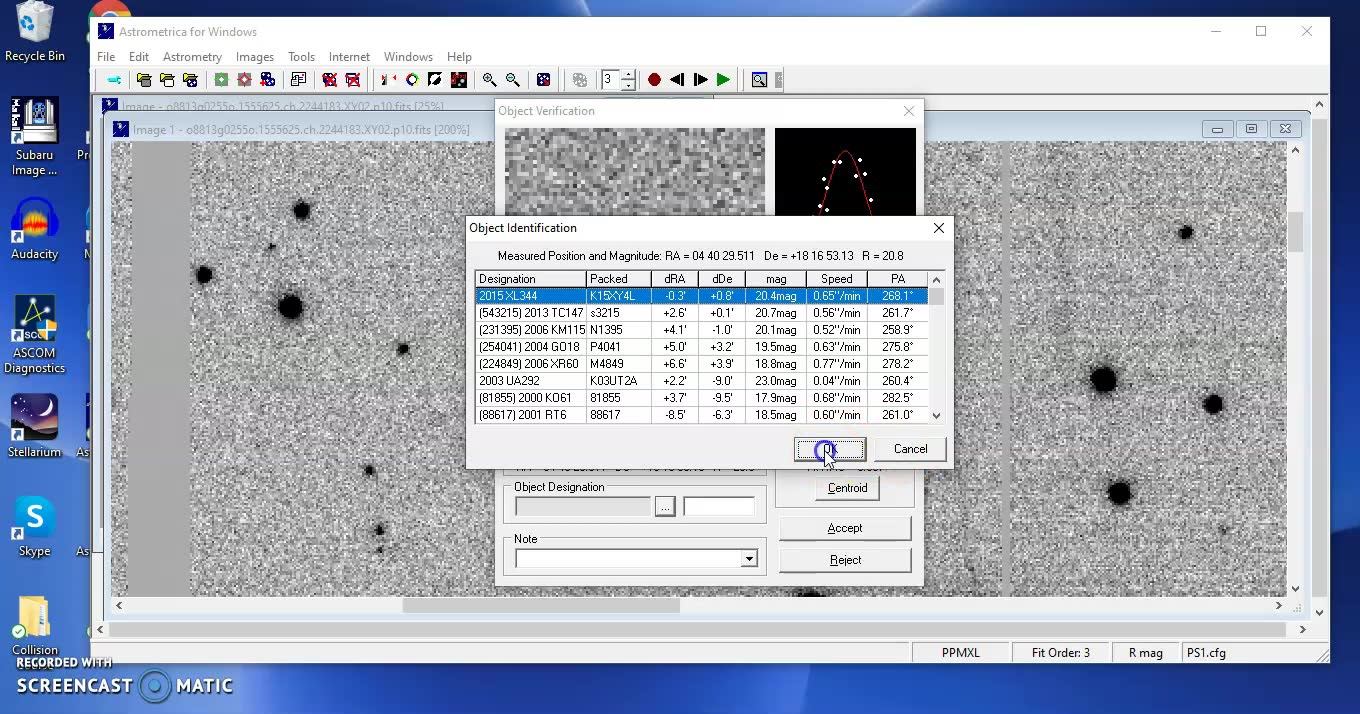
Task: Select the (254041) 2004 GO18 row
Action: tap(702, 347)
